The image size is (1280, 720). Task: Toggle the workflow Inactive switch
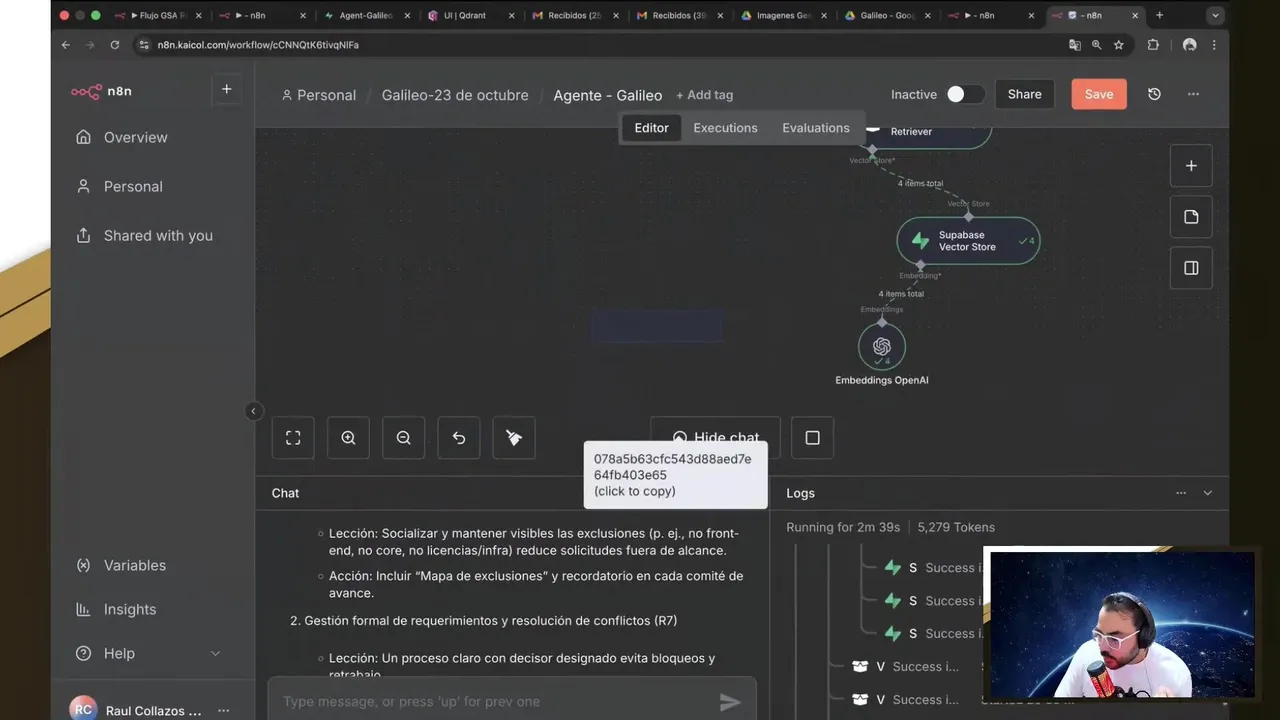964,94
